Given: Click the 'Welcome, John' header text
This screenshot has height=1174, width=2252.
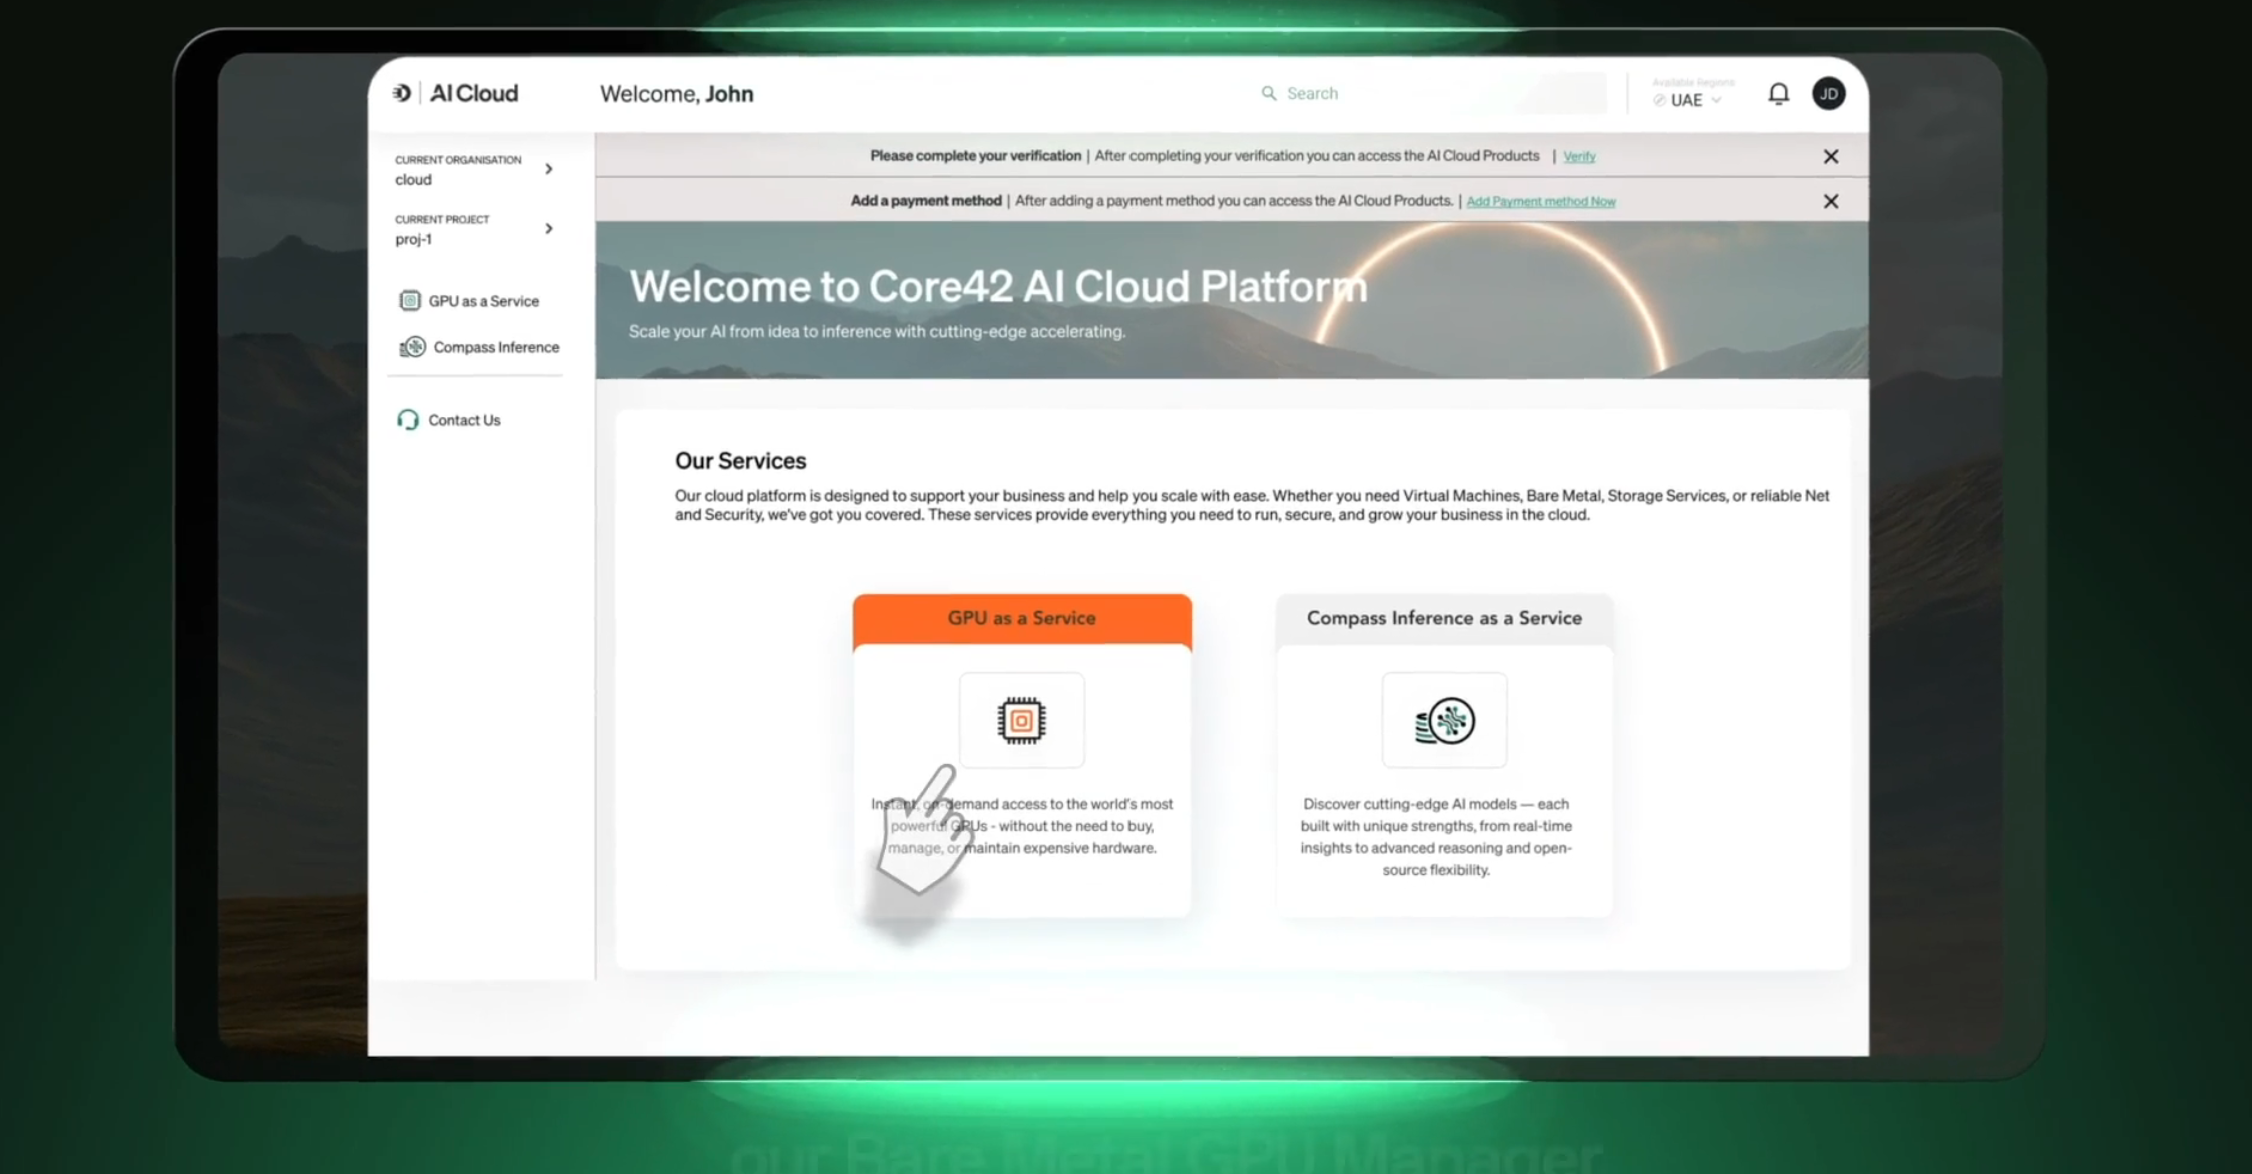Looking at the screenshot, I should tap(677, 94).
